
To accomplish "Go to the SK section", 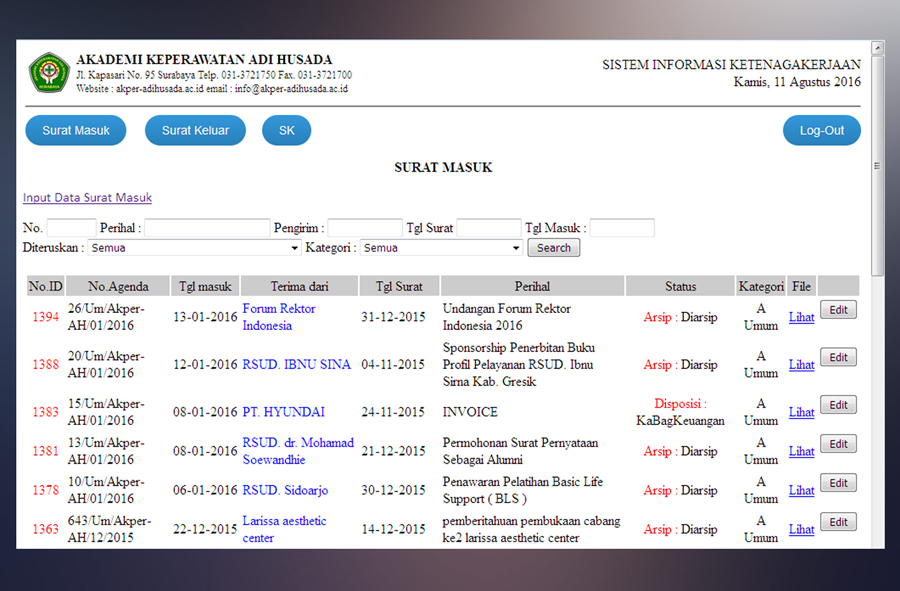I will [x=286, y=131].
